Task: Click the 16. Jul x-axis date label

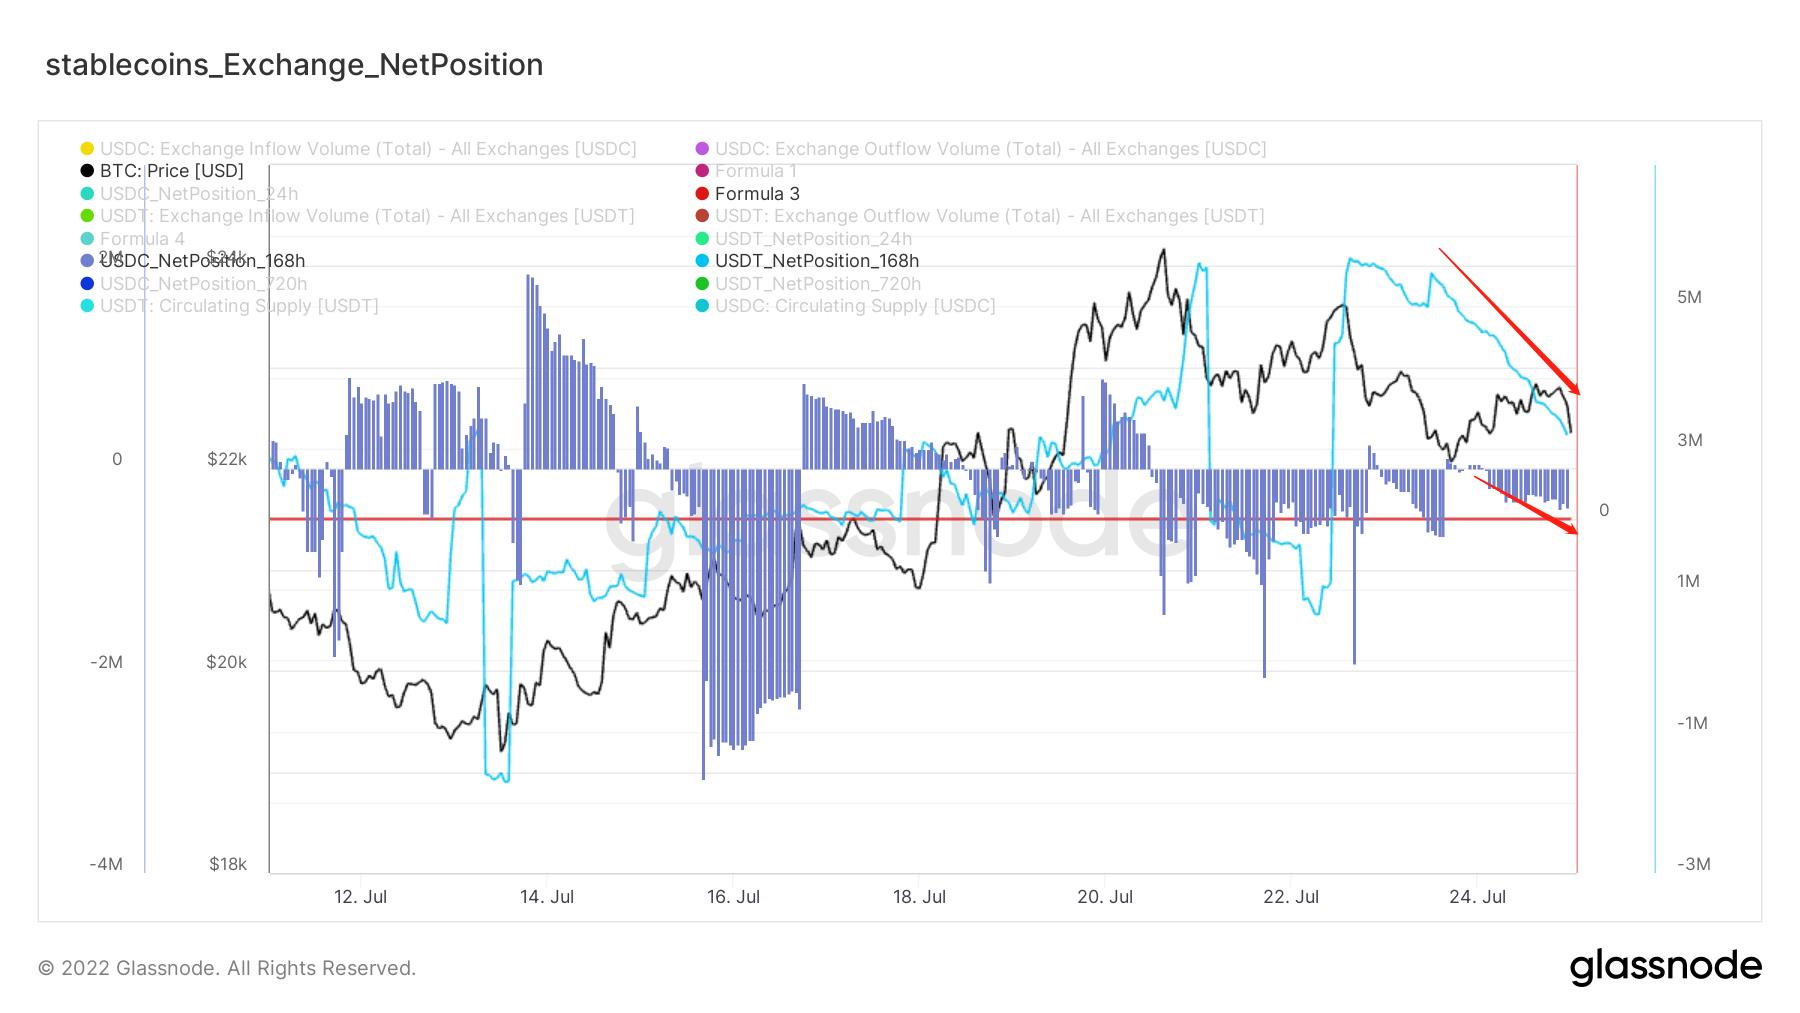Action: [x=733, y=897]
